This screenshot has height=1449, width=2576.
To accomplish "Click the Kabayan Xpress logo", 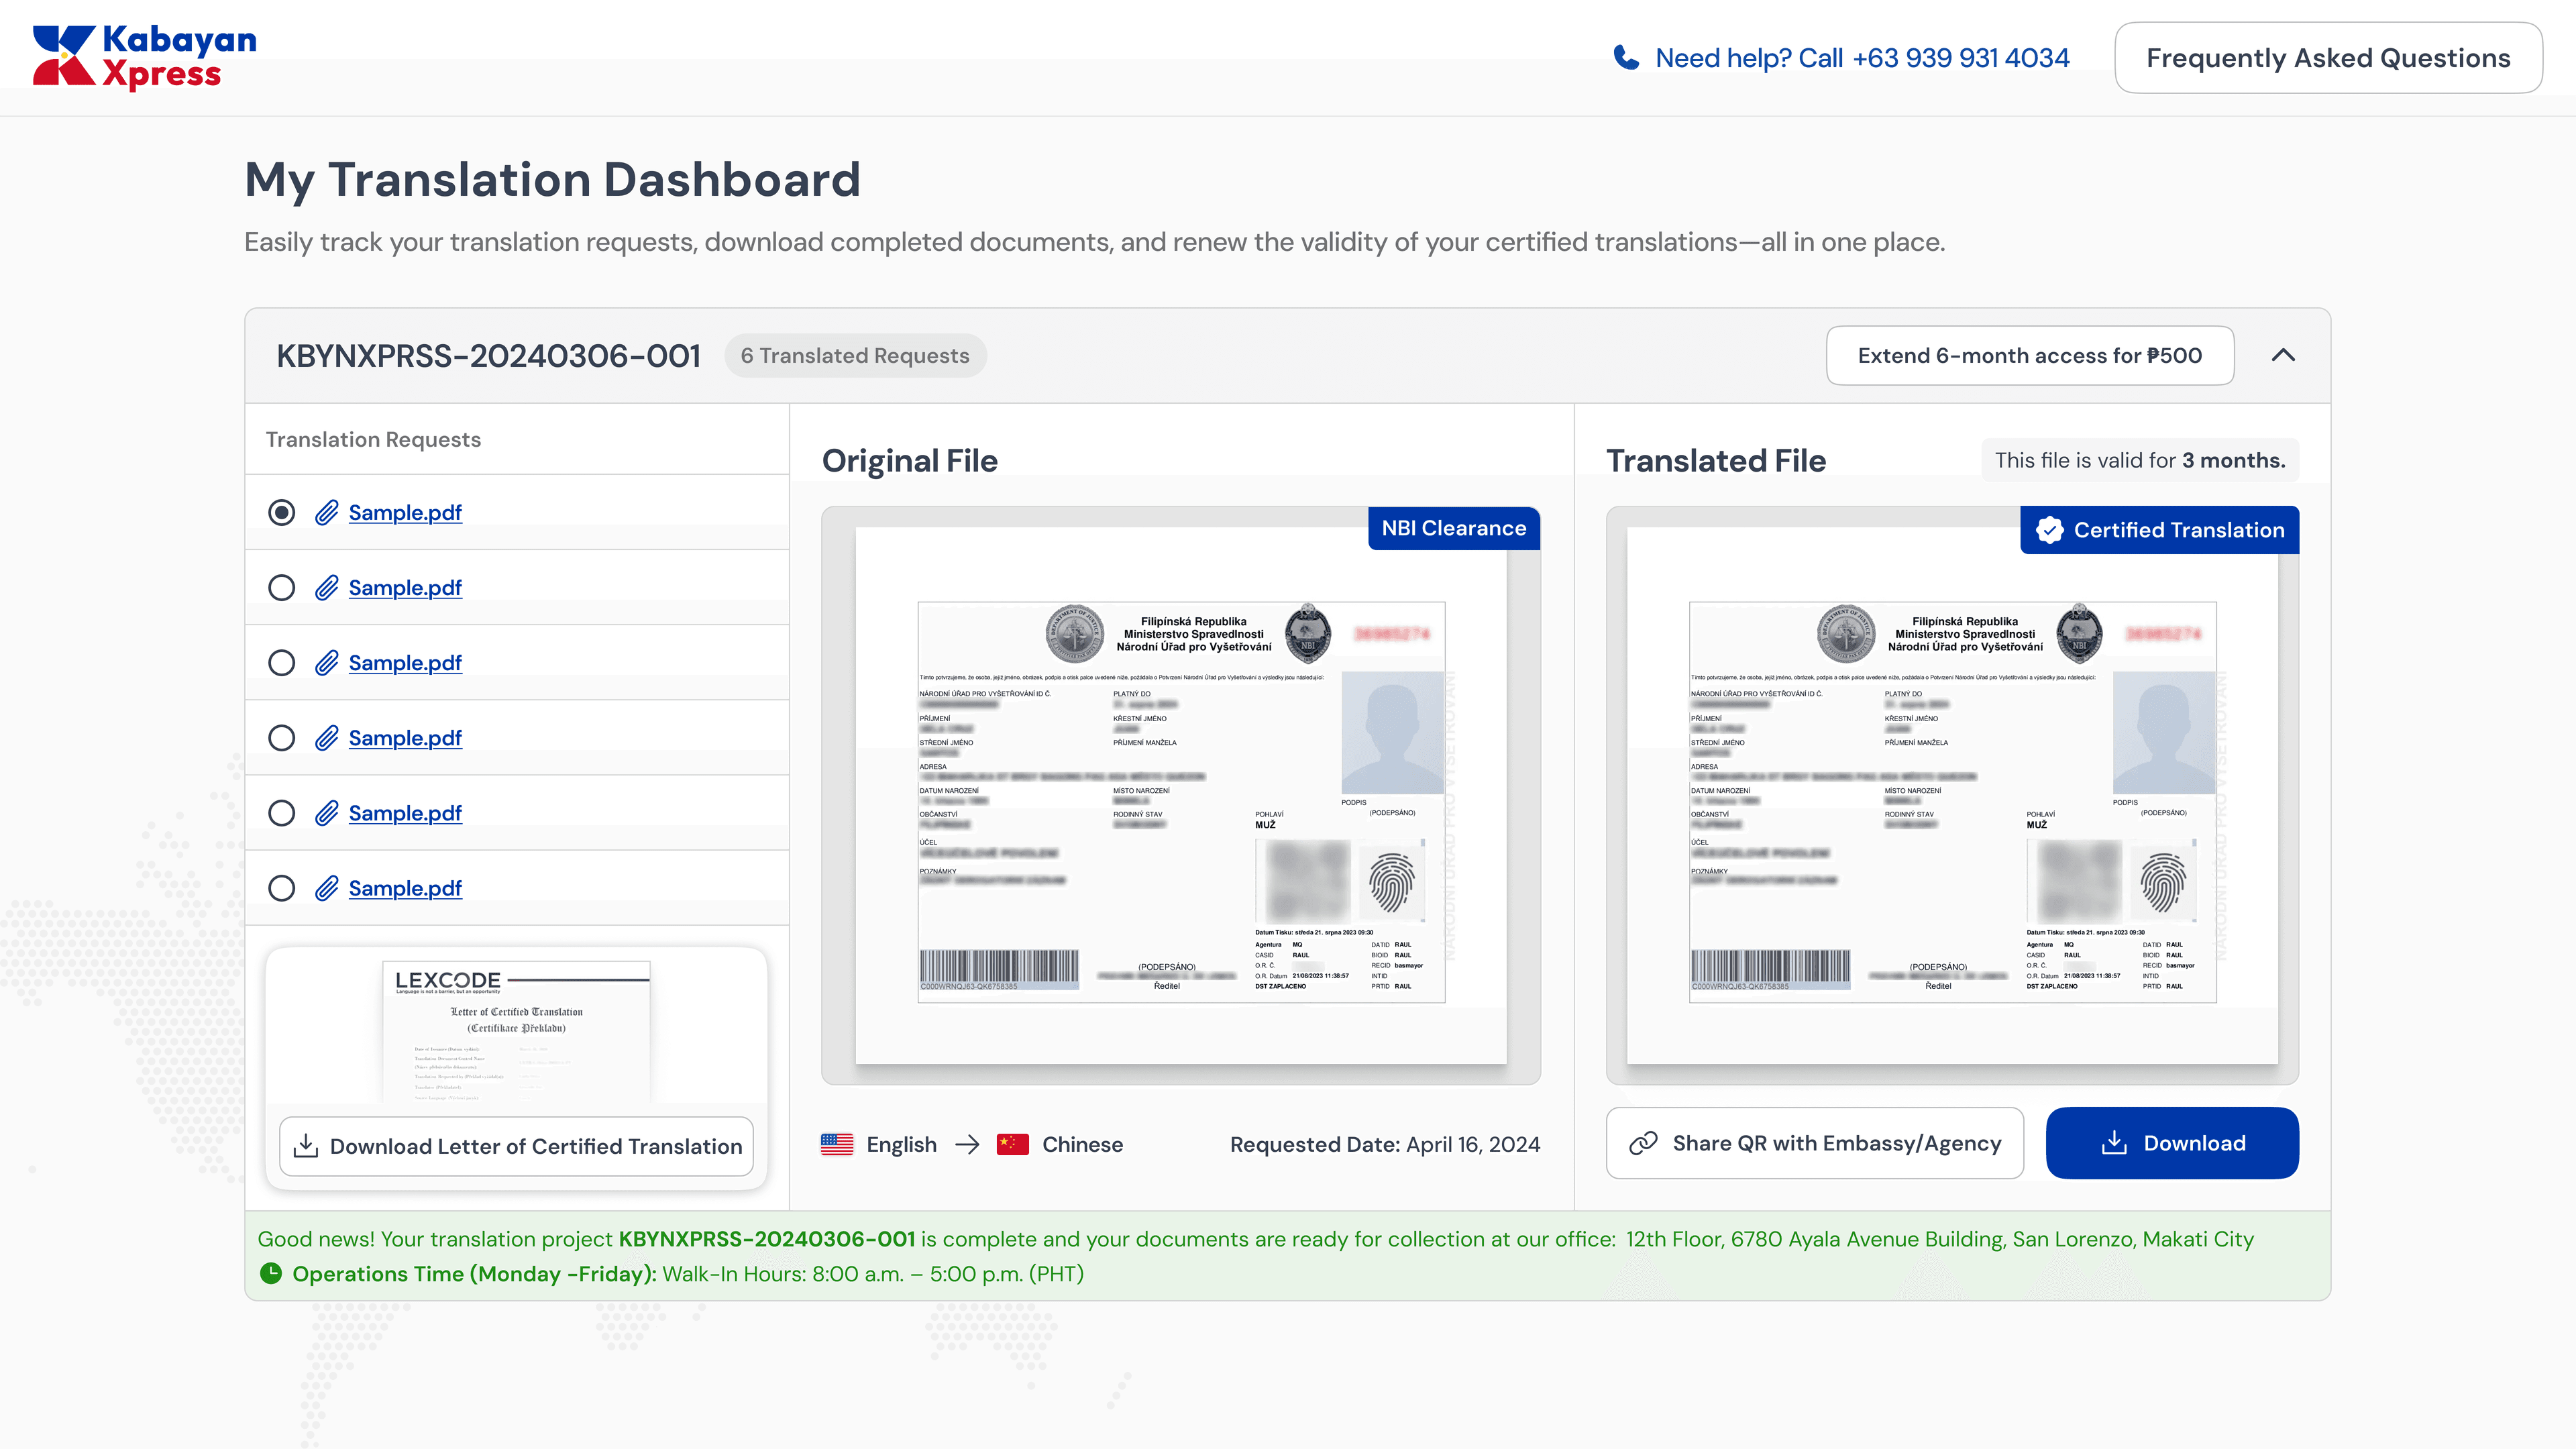I will coord(145,57).
